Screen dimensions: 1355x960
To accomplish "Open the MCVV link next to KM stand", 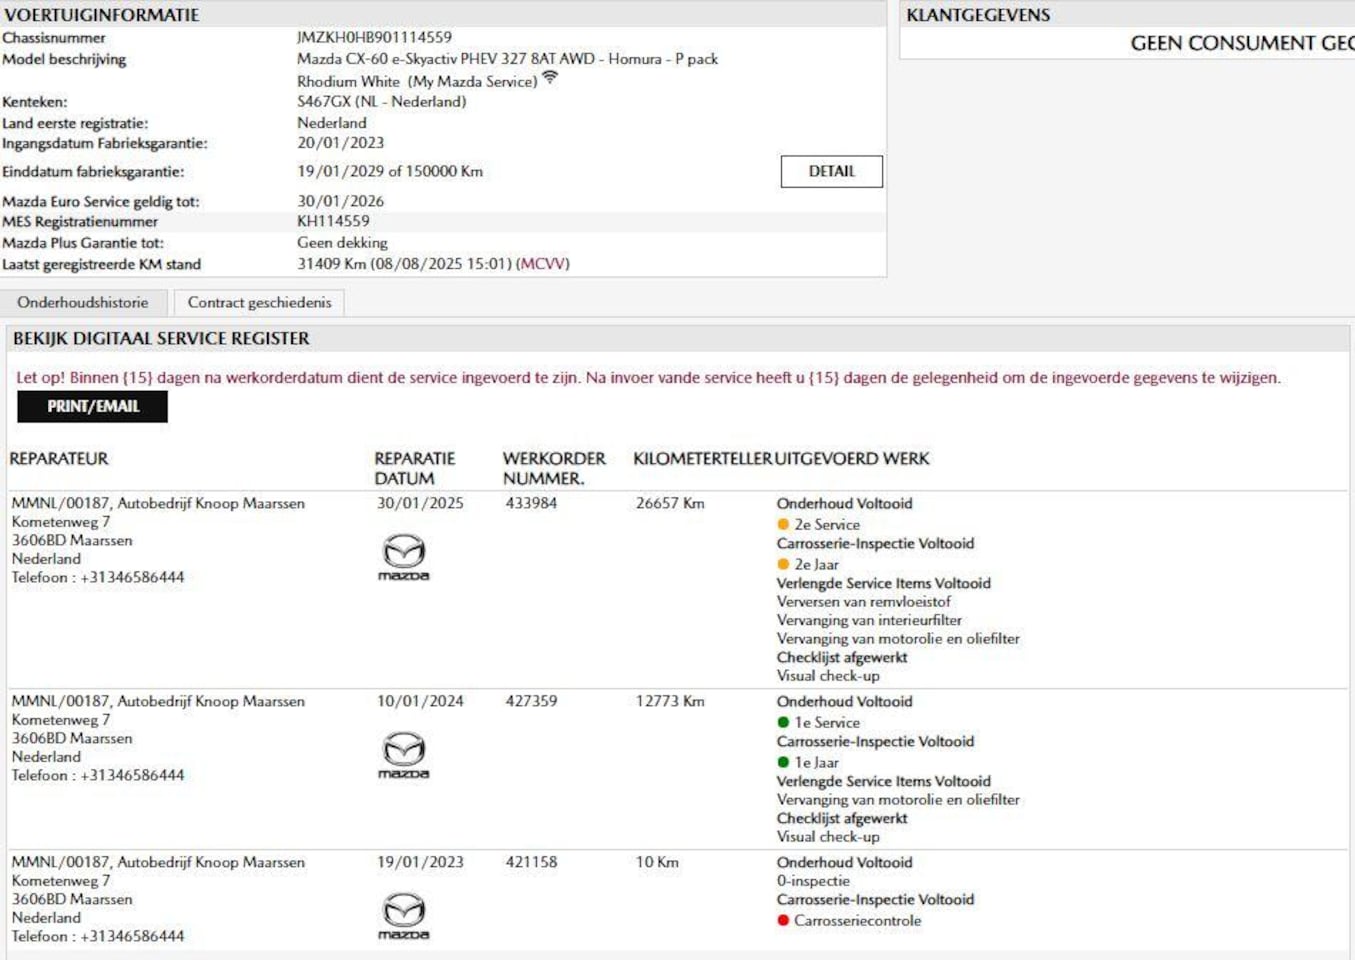I will tap(543, 264).
